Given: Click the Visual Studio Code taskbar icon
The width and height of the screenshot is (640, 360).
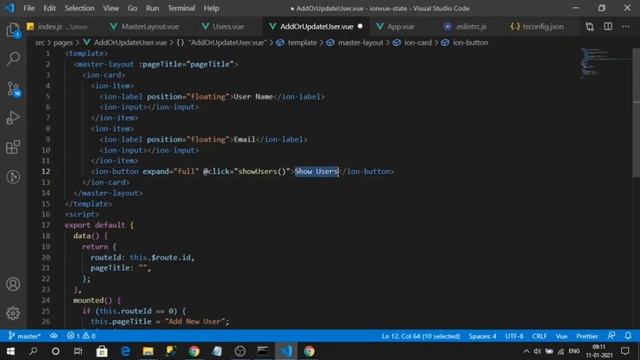Looking at the screenshot, I should pyautogui.click(x=286, y=351).
